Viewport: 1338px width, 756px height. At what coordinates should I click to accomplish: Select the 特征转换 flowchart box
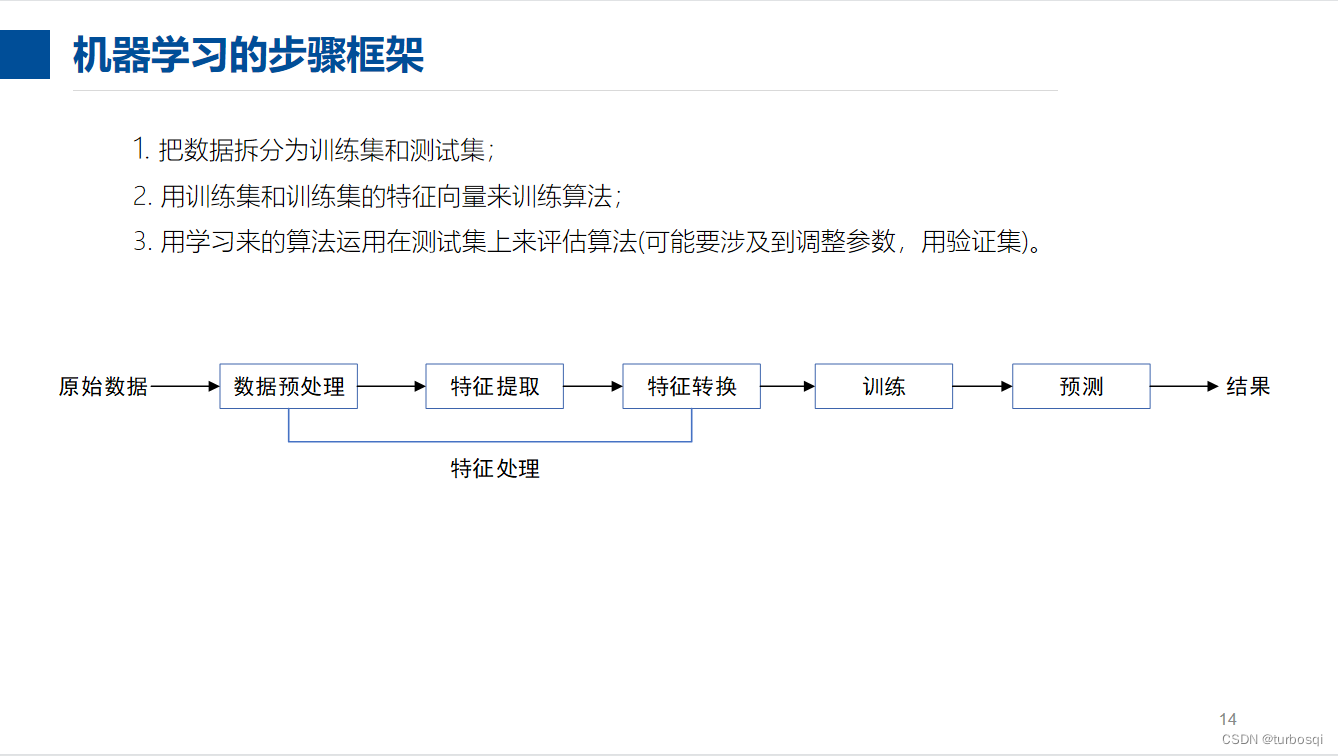[692, 386]
